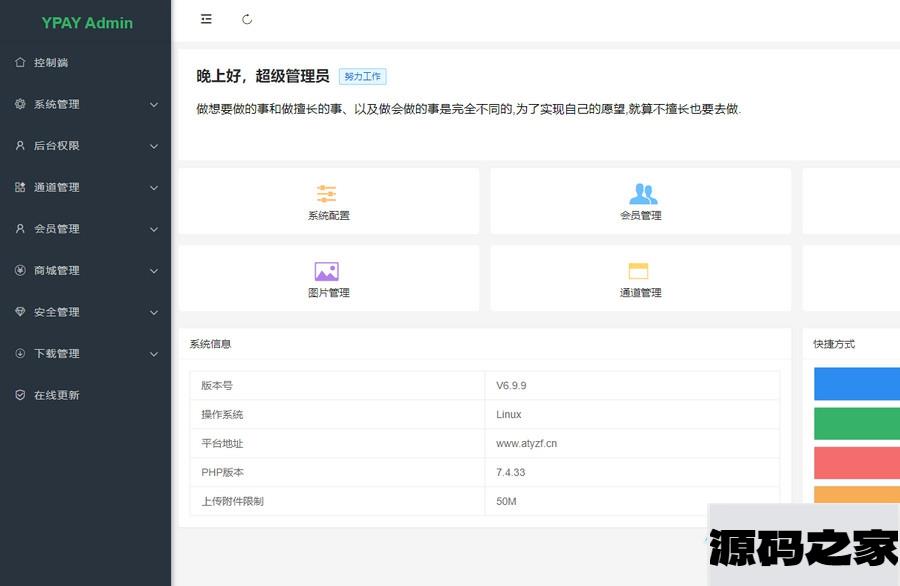
Task: Toggle the sidebar collapse icon
Action: (206, 19)
